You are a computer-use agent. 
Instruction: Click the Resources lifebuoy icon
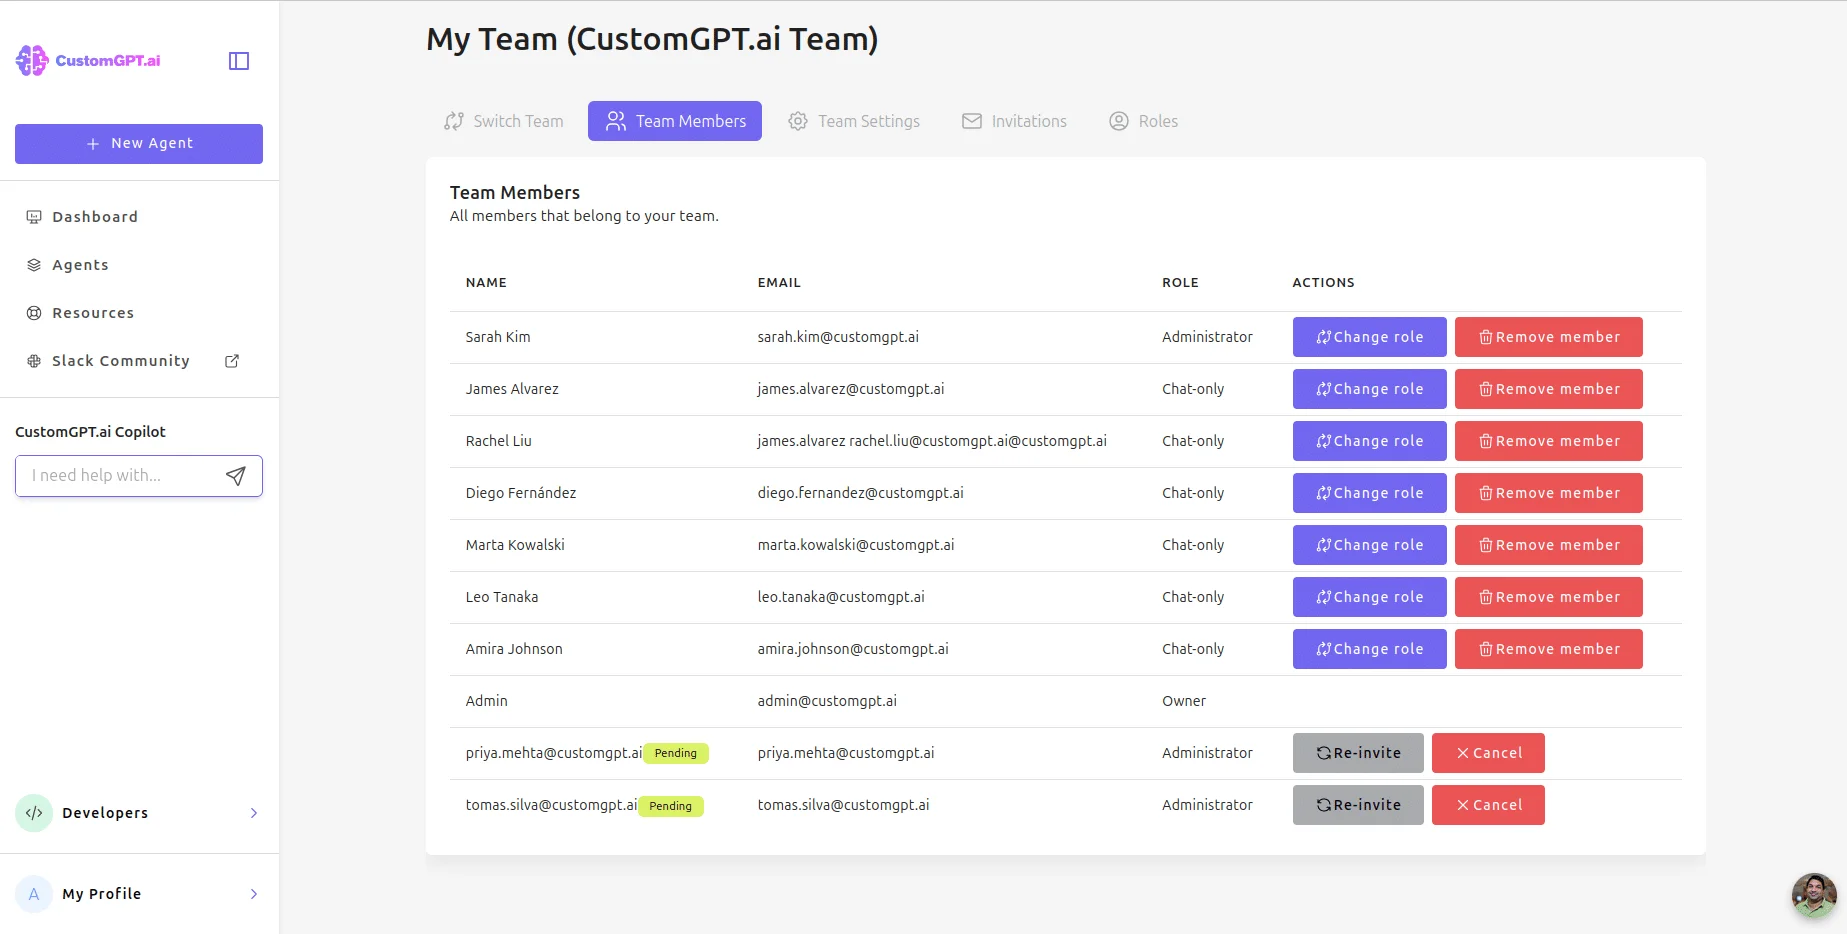tap(34, 313)
